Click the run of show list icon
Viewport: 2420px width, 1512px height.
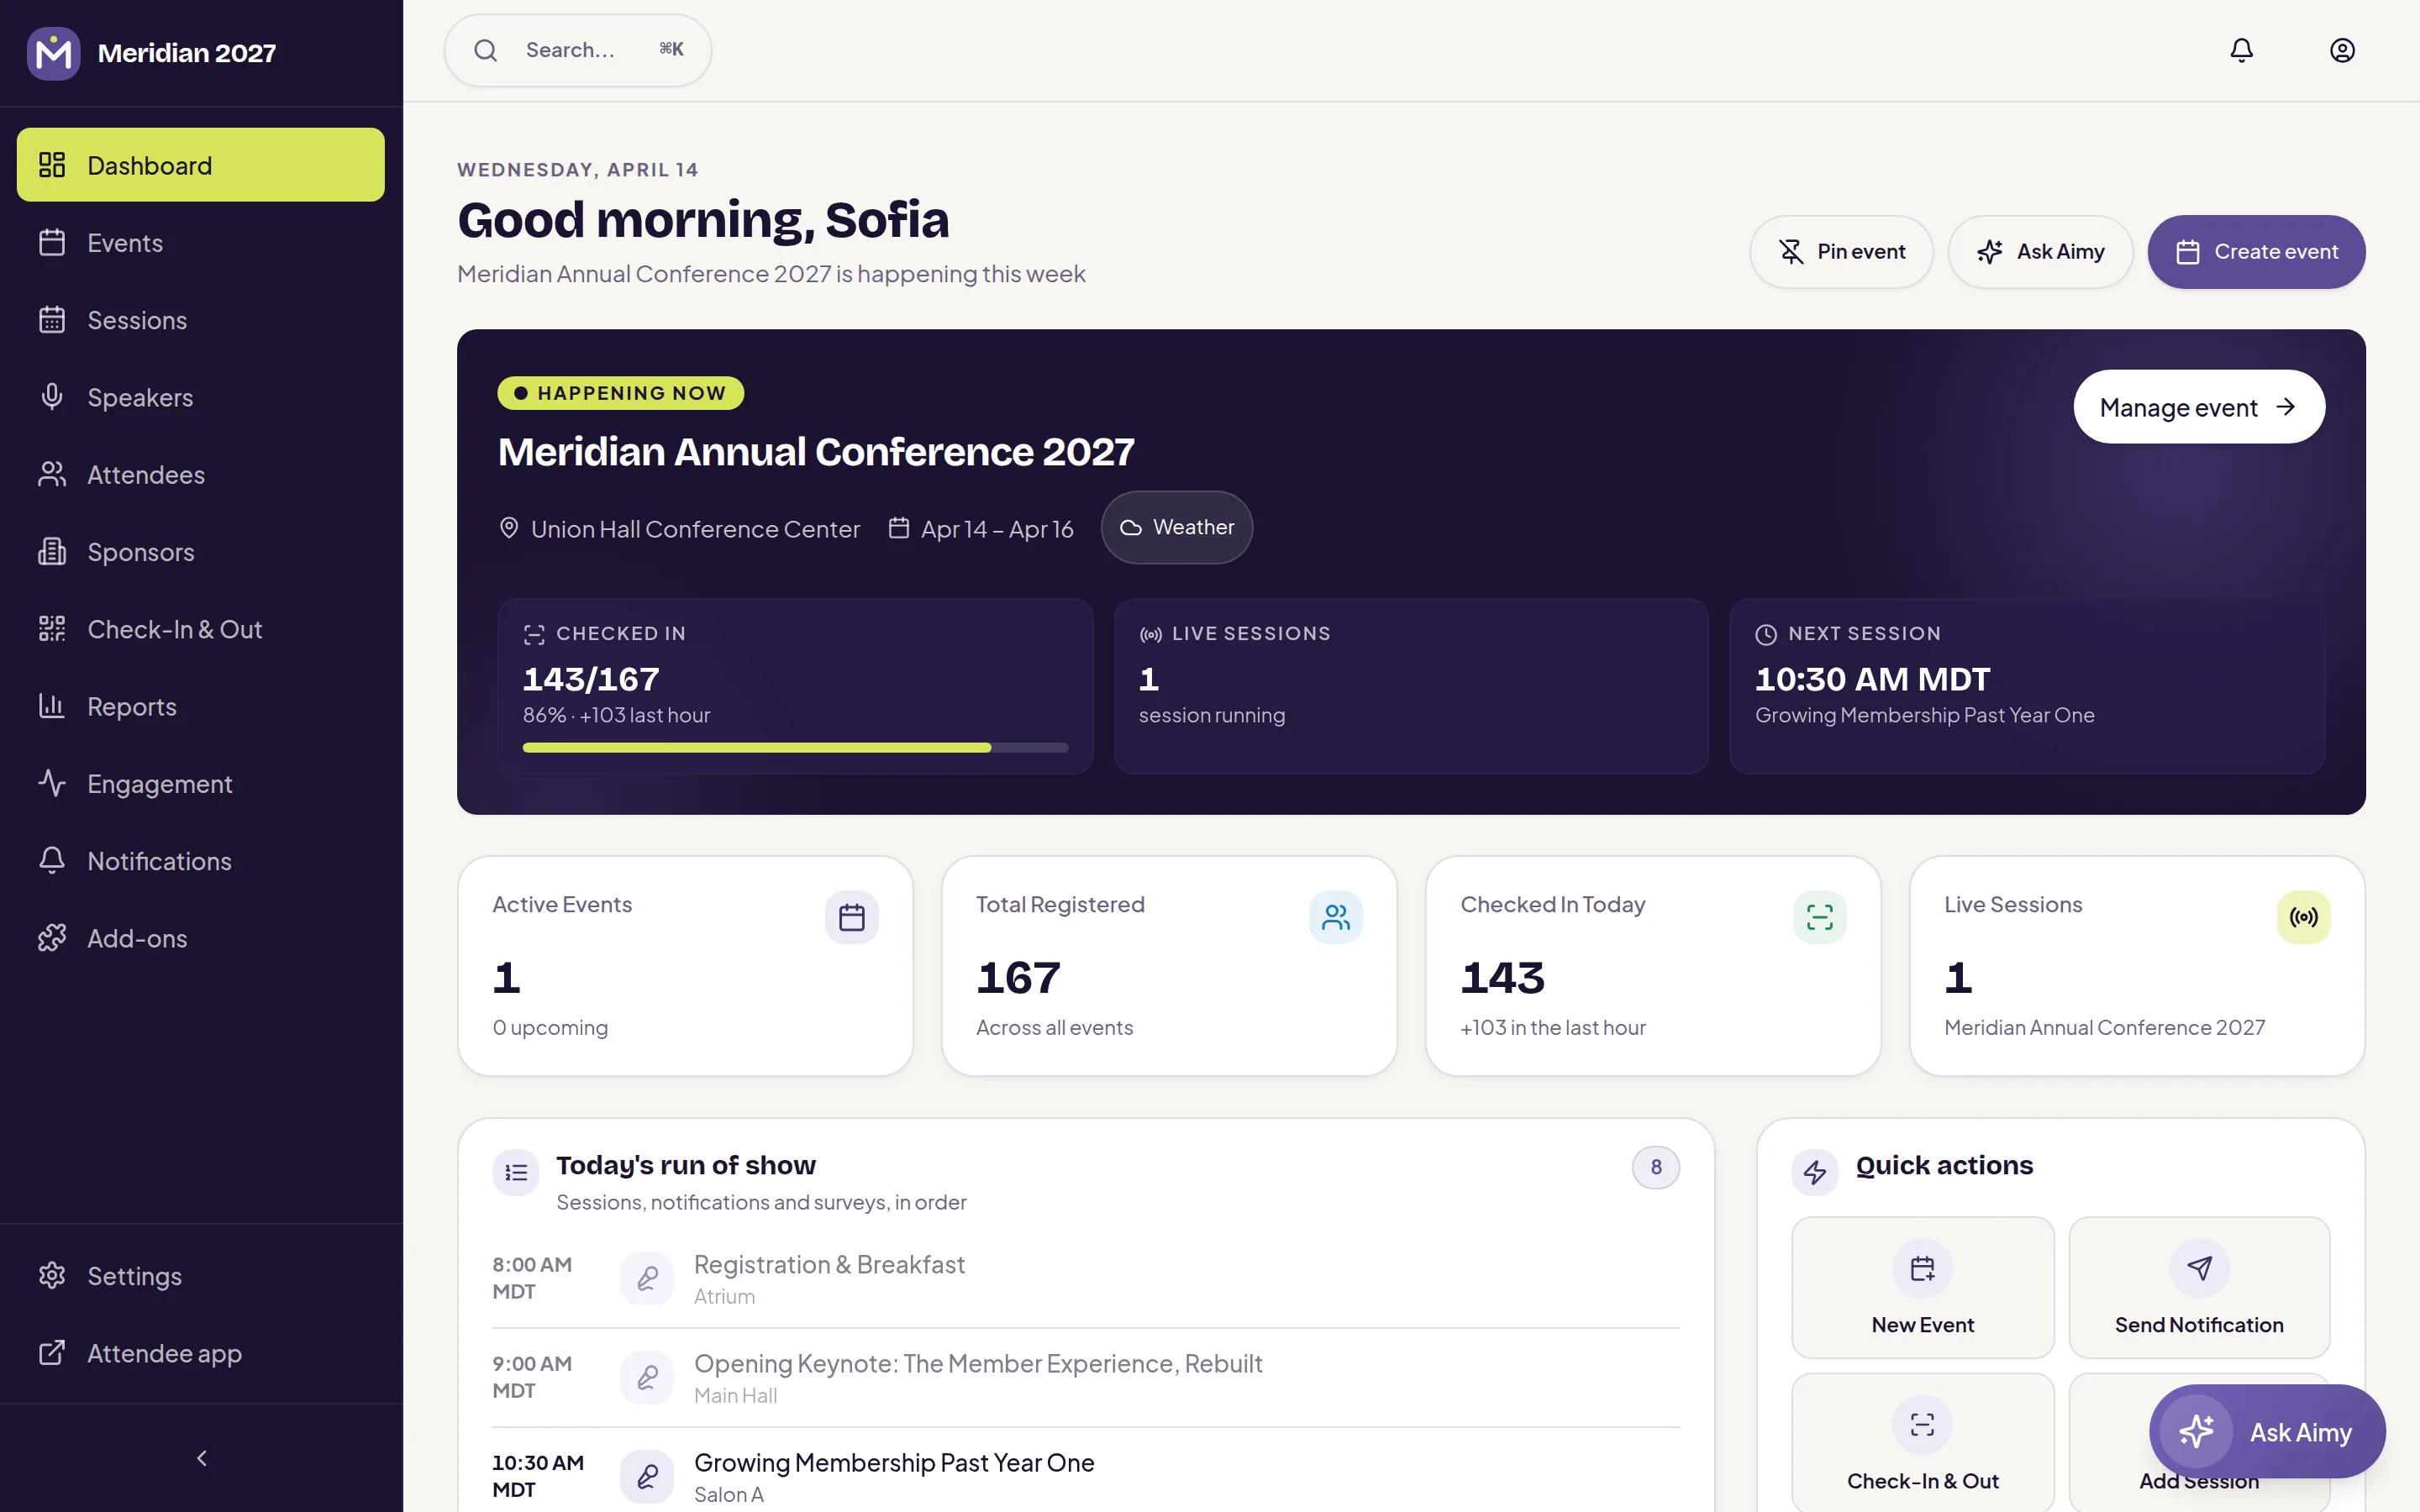coord(516,1172)
